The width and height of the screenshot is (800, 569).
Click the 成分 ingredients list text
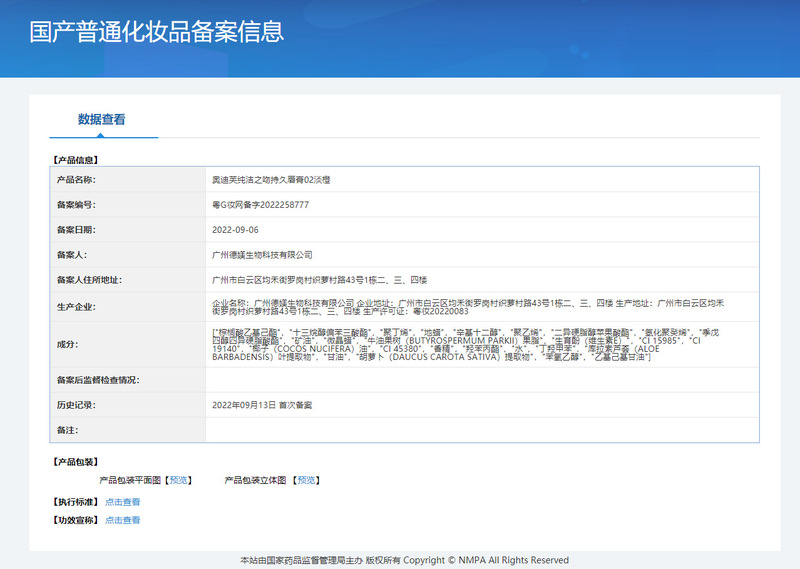click(x=480, y=344)
